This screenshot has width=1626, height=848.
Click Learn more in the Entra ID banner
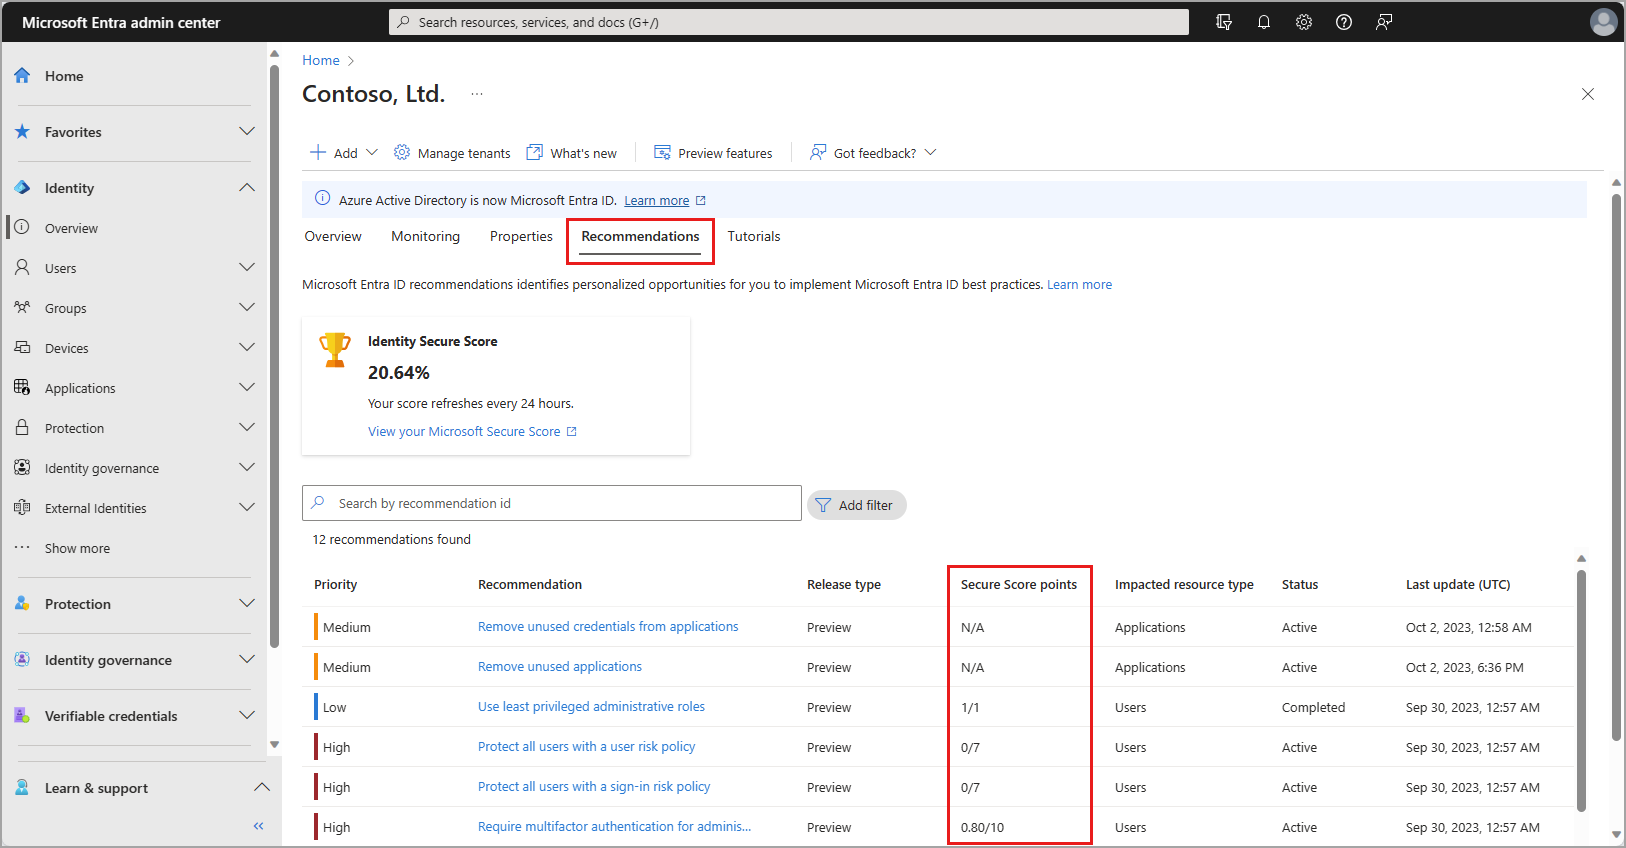(x=657, y=200)
